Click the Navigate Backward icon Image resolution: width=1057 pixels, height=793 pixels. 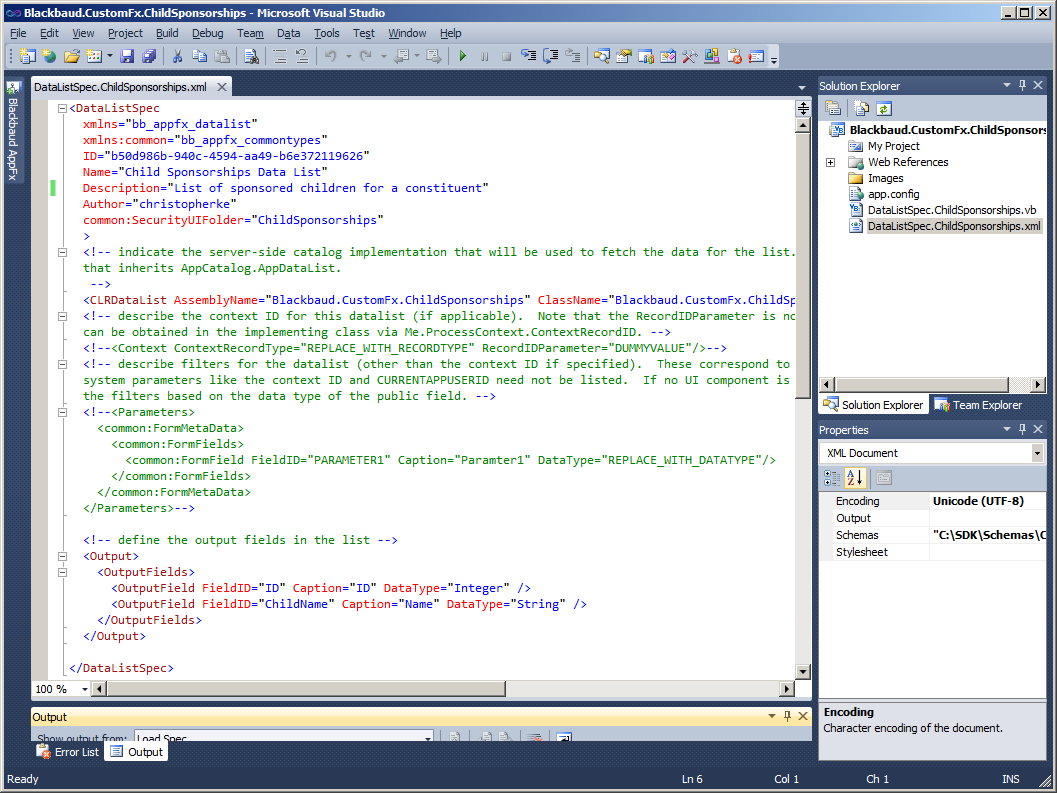pos(401,56)
